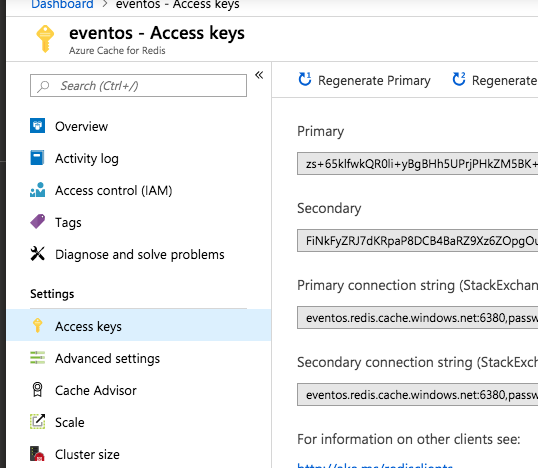Image resolution: width=538 pixels, height=468 pixels.
Task: Click 'Secondary connection string' label
Action: tap(418, 362)
